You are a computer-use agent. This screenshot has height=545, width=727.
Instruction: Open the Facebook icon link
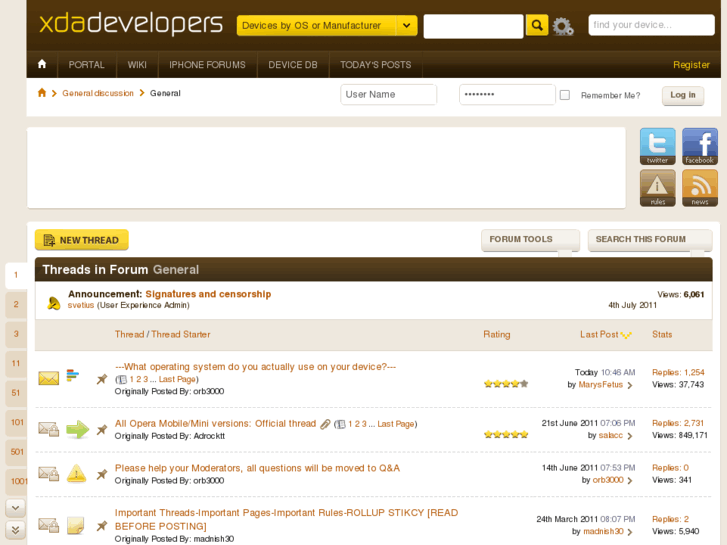click(700, 147)
